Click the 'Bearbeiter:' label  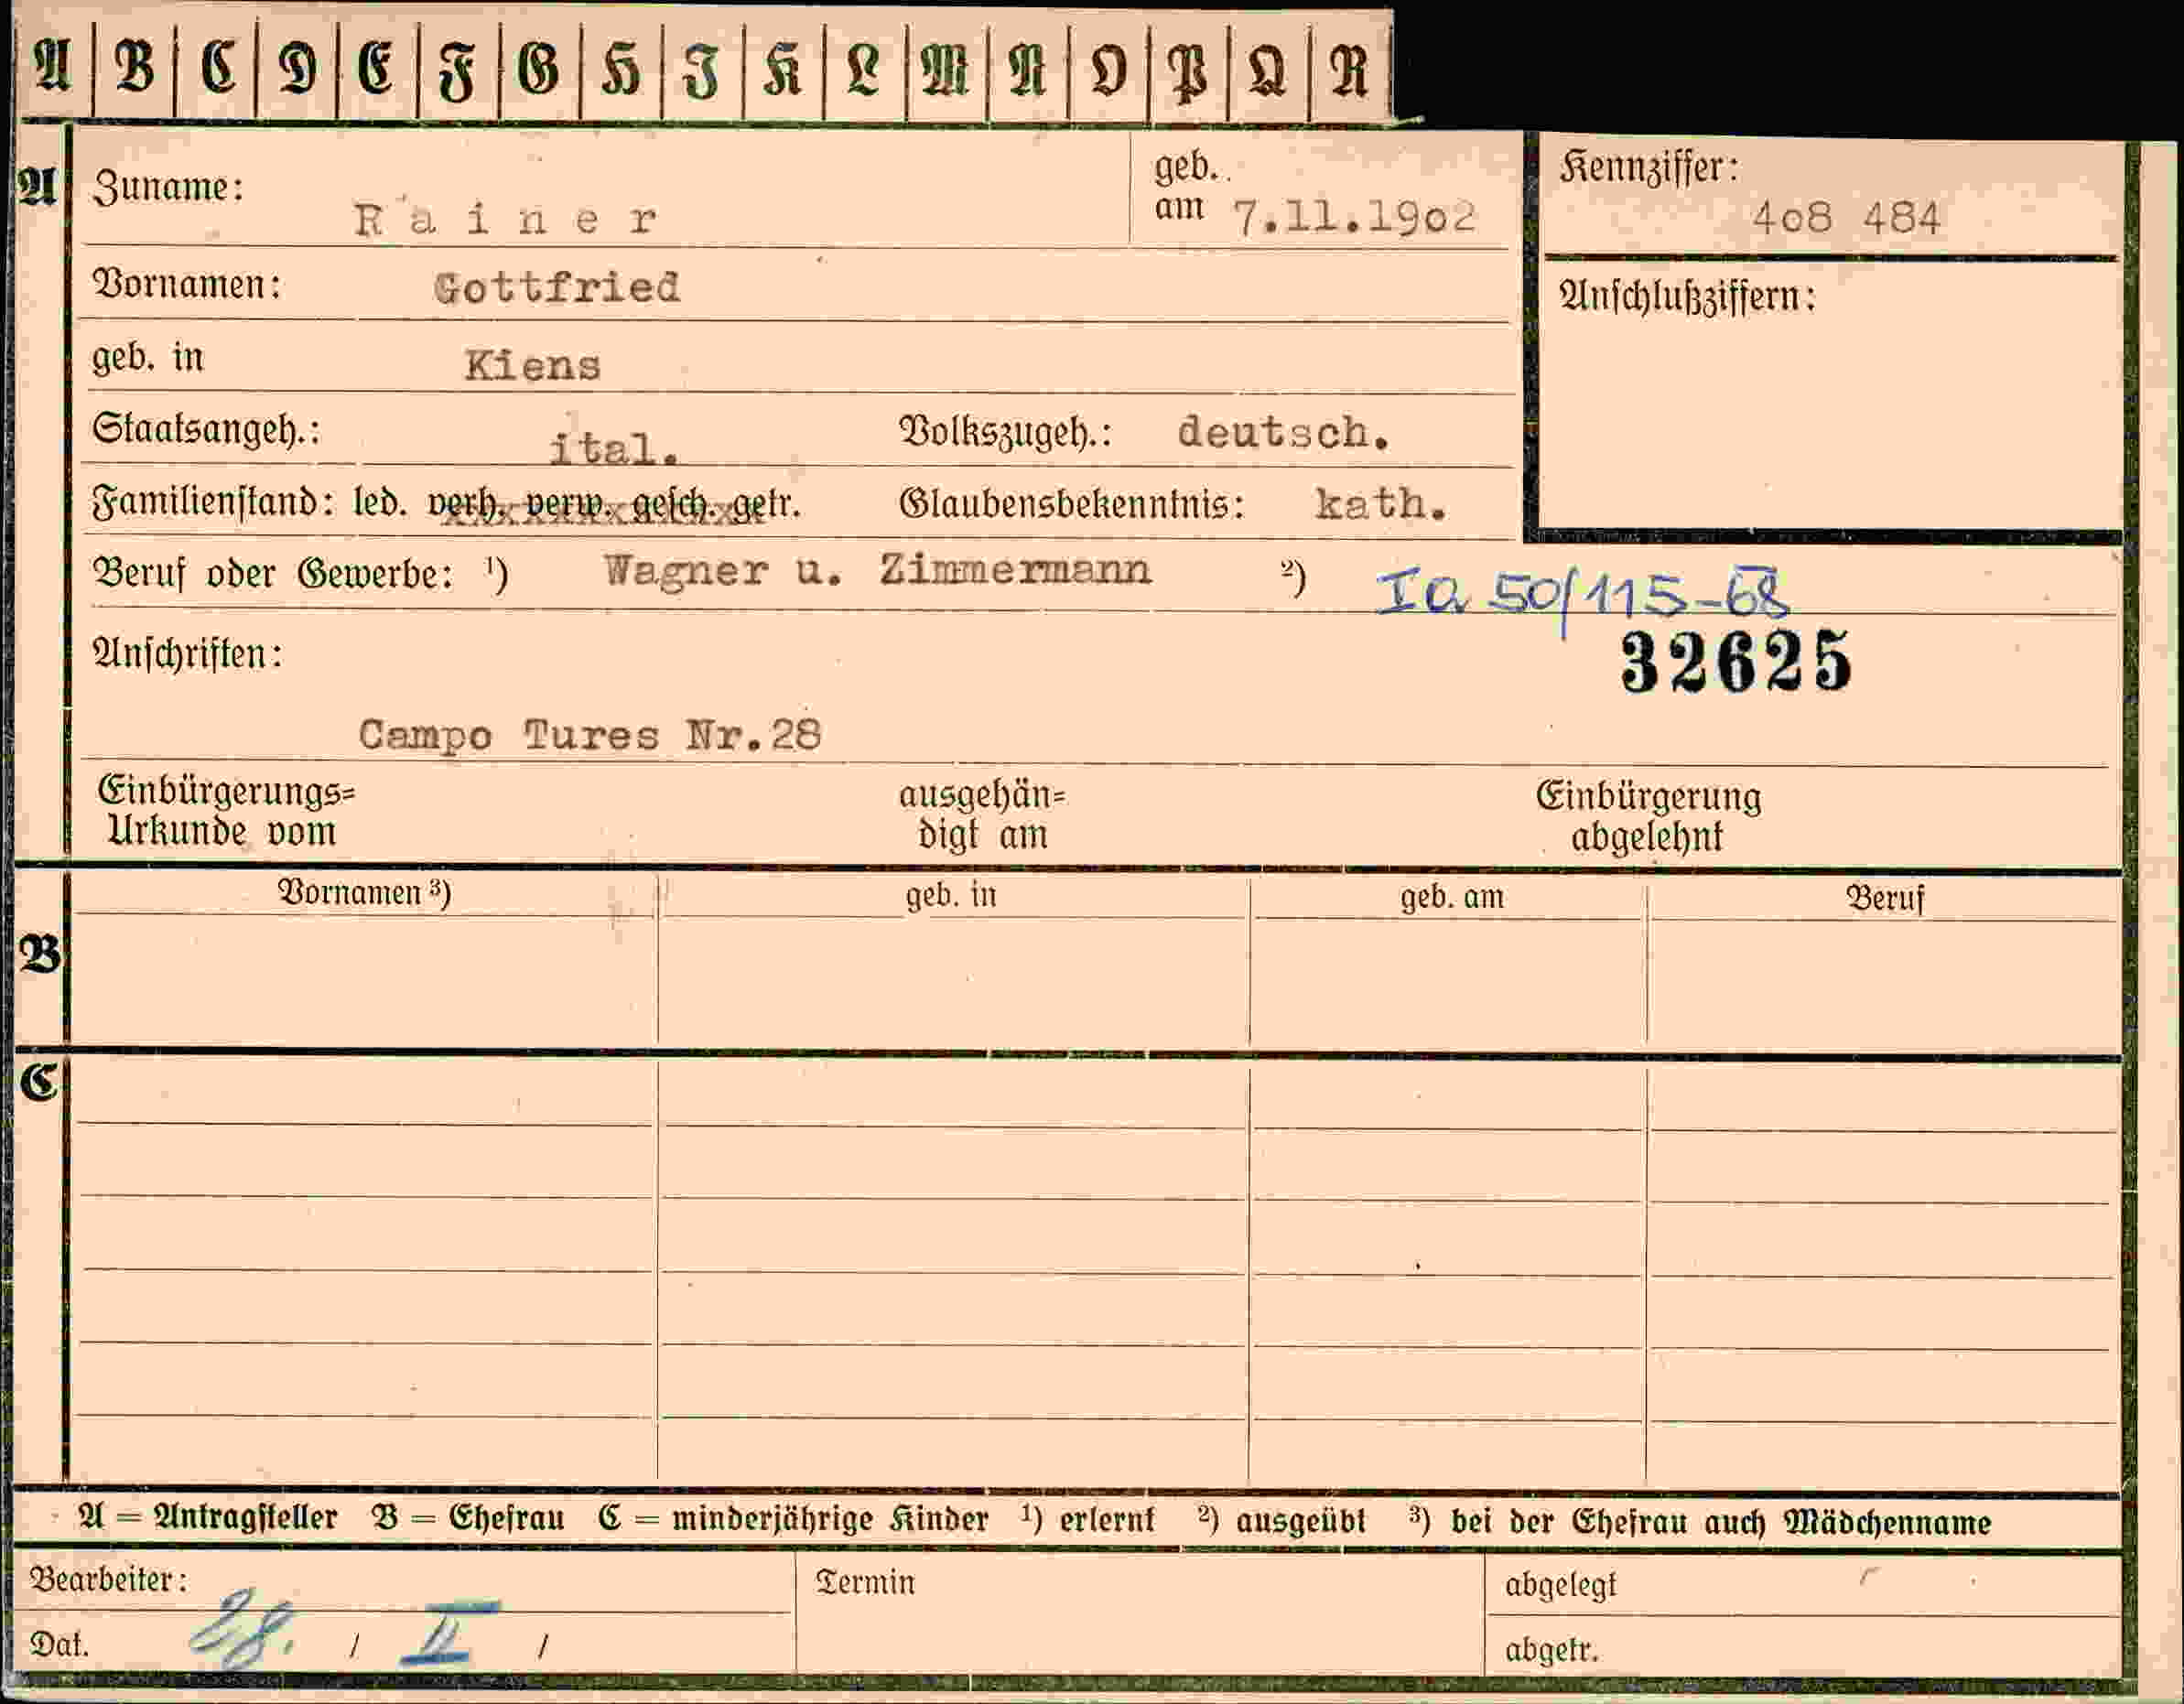108,1580
